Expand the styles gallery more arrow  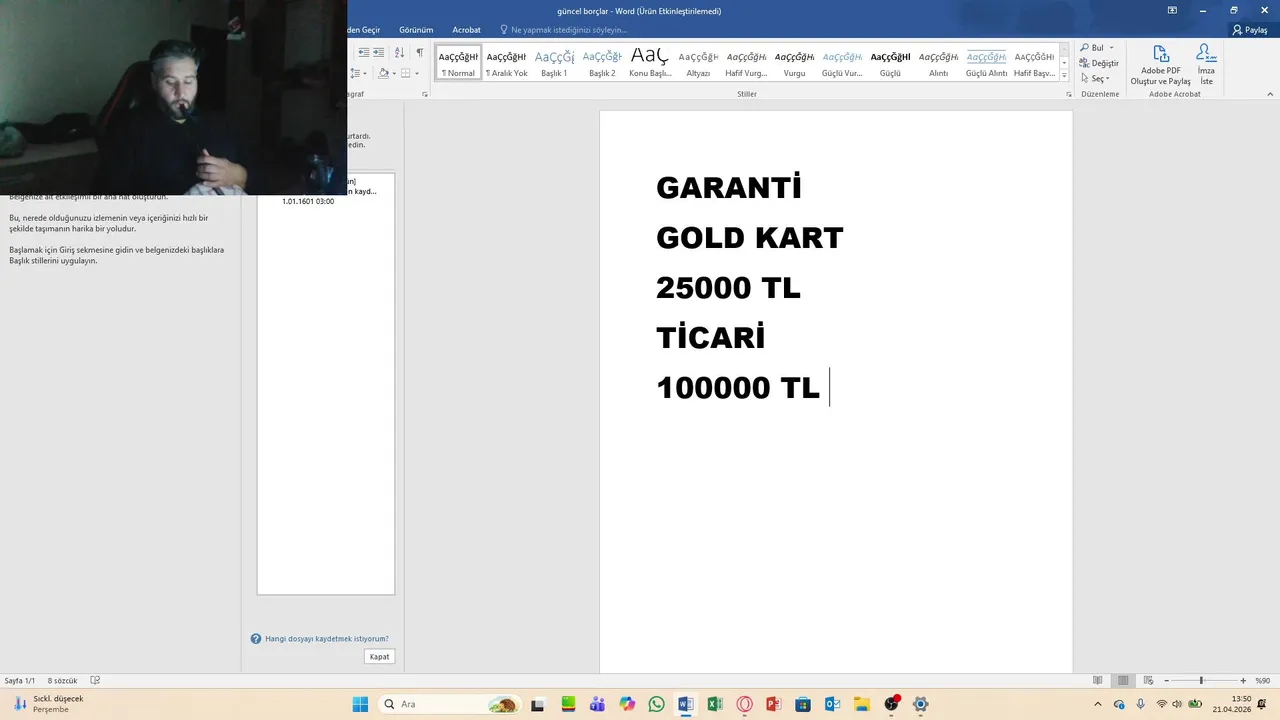(x=1064, y=75)
